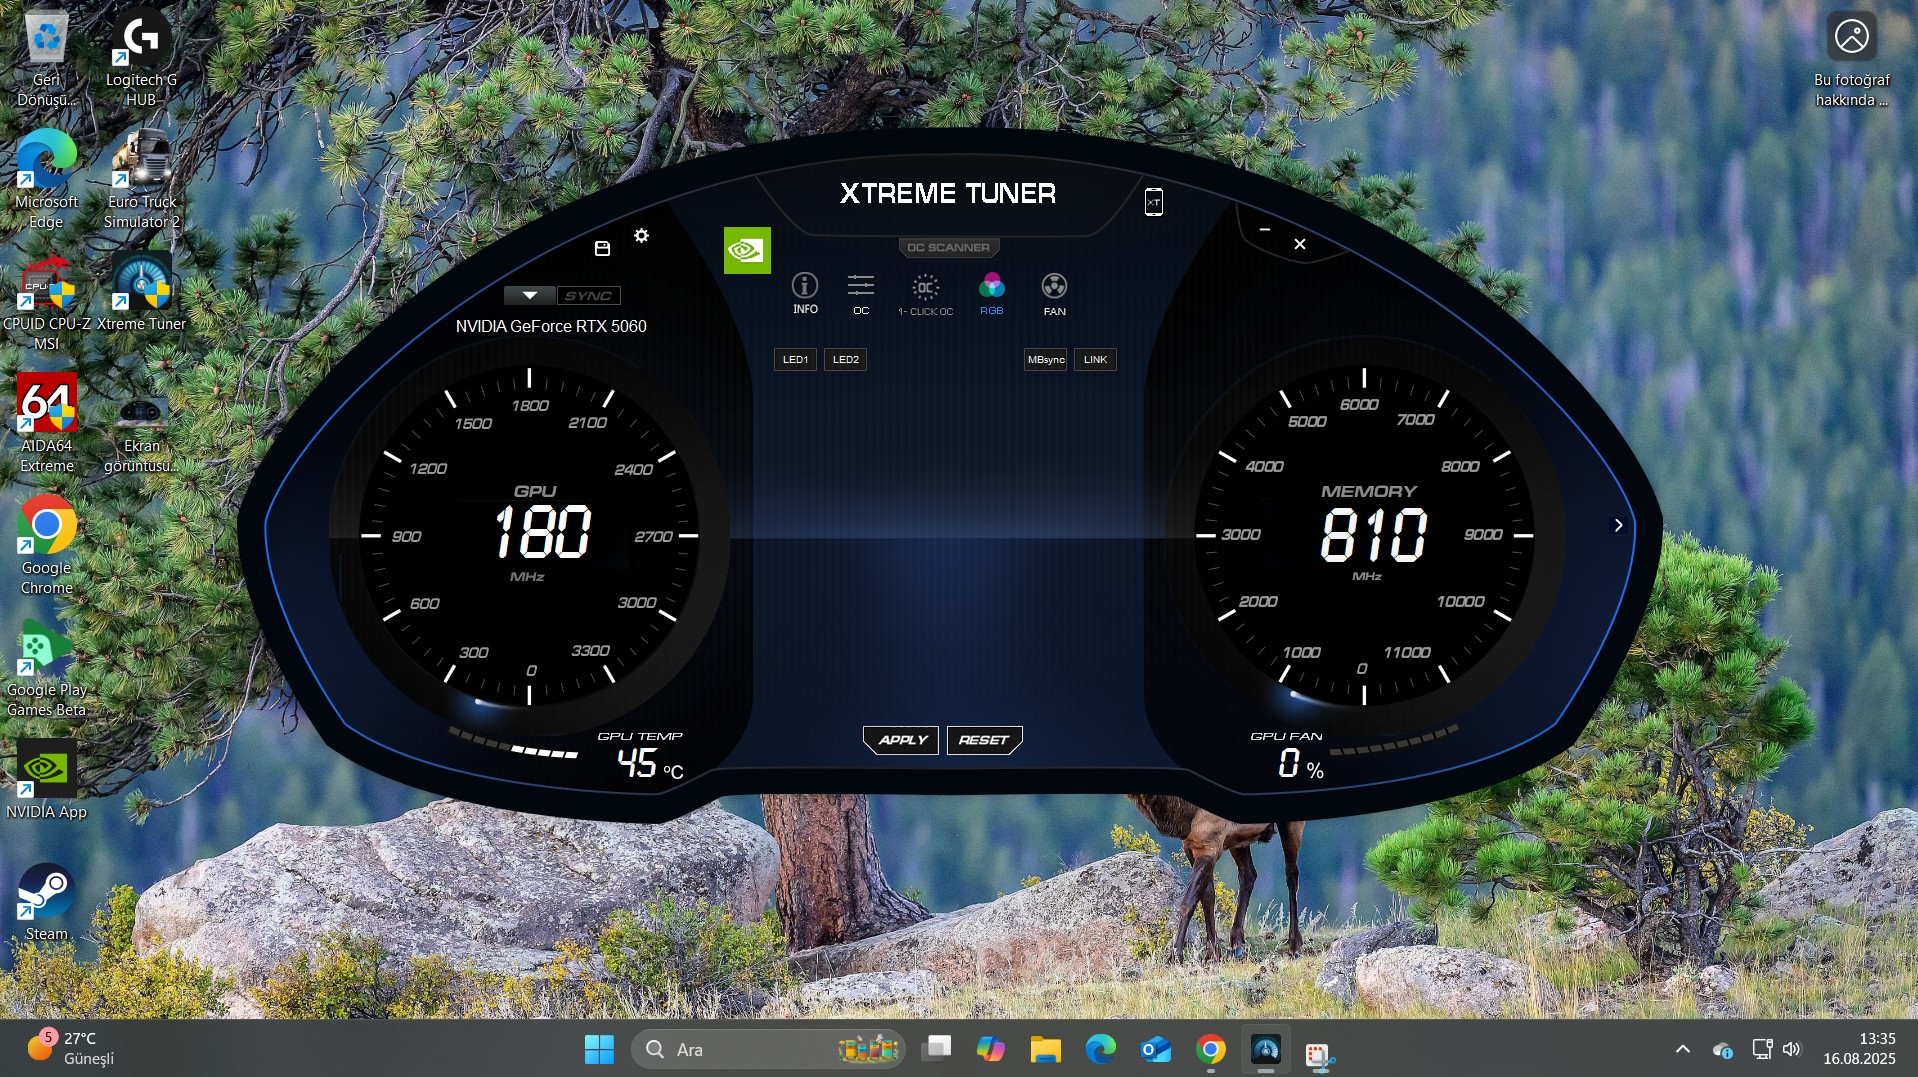
Task: Select the Steam desktop shortcut
Action: click(46, 902)
